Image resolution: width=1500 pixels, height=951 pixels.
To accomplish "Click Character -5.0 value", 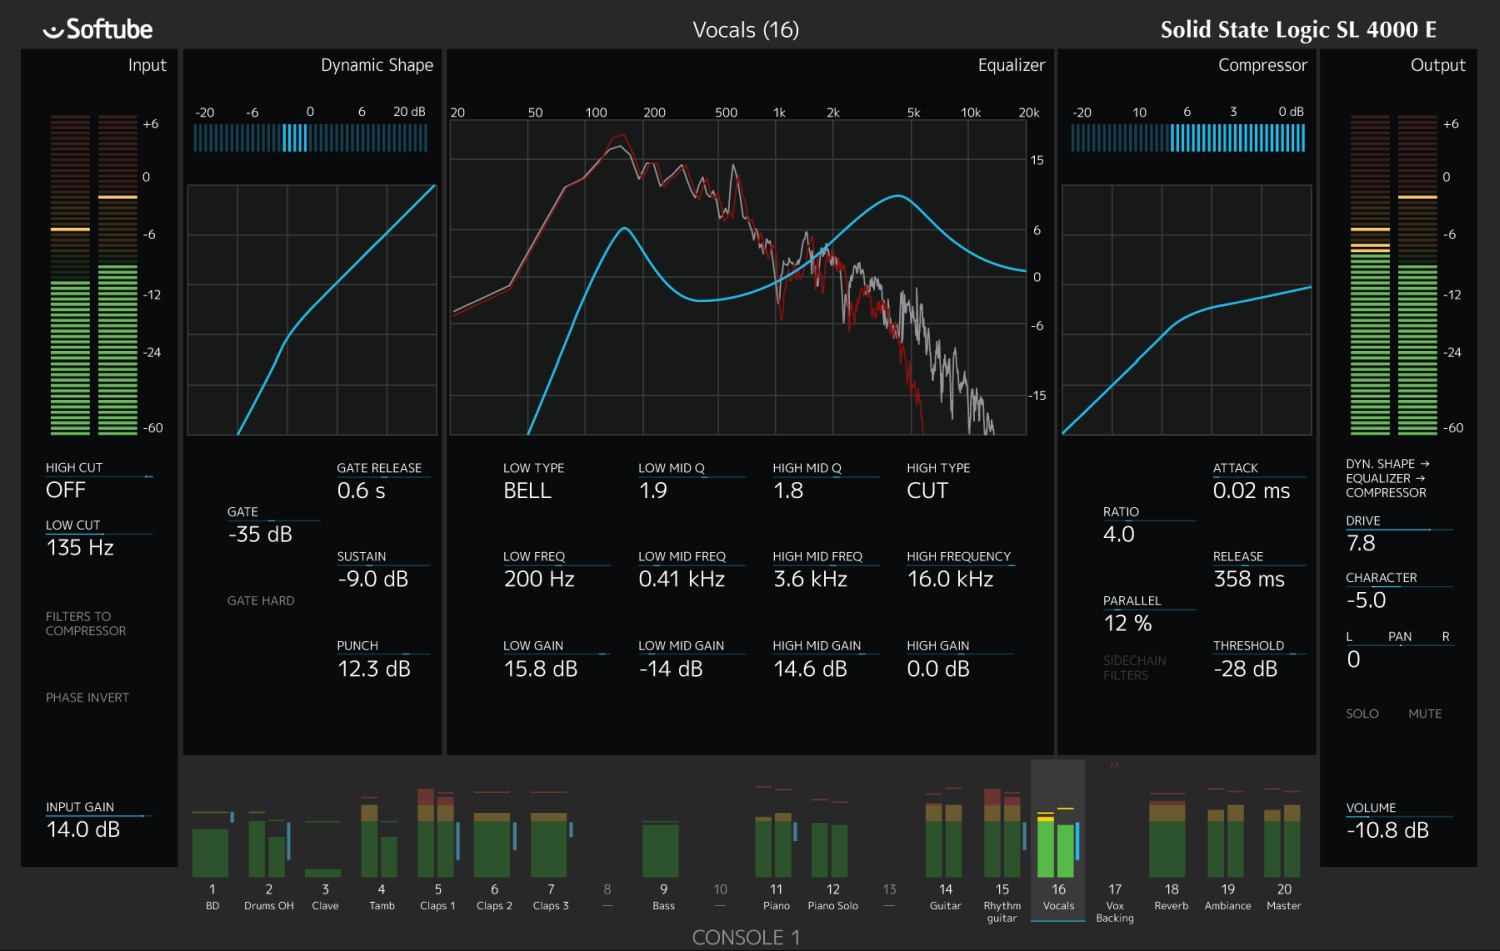I will click(x=1366, y=601).
